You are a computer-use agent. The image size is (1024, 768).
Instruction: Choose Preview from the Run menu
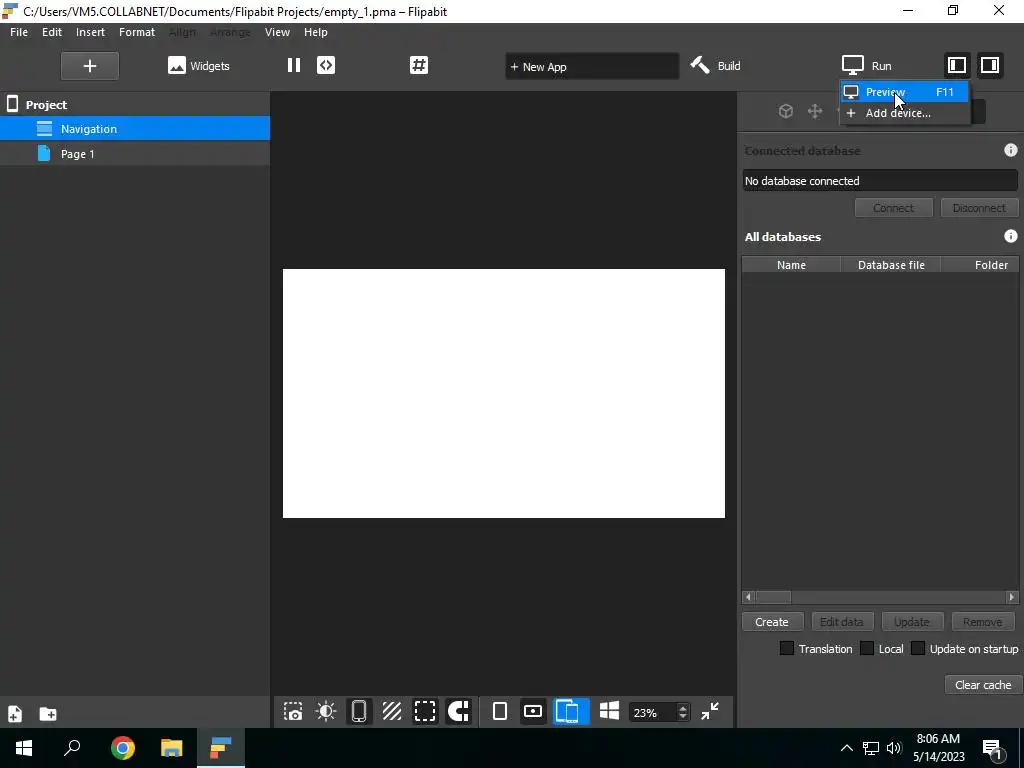point(904,92)
